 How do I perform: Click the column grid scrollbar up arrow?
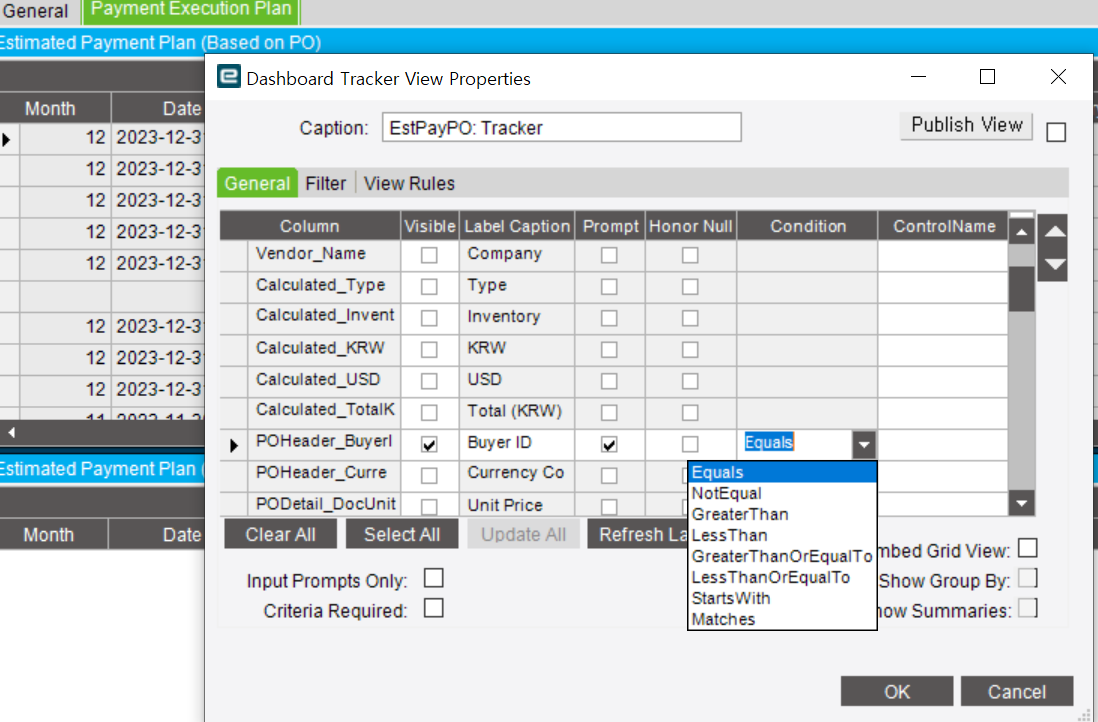pyautogui.click(x=1021, y=230)
